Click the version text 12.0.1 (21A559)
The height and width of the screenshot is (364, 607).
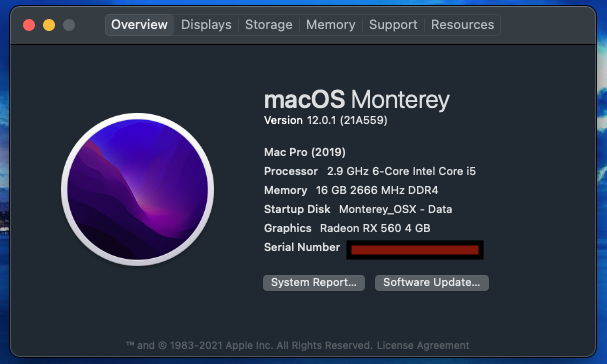347,120
